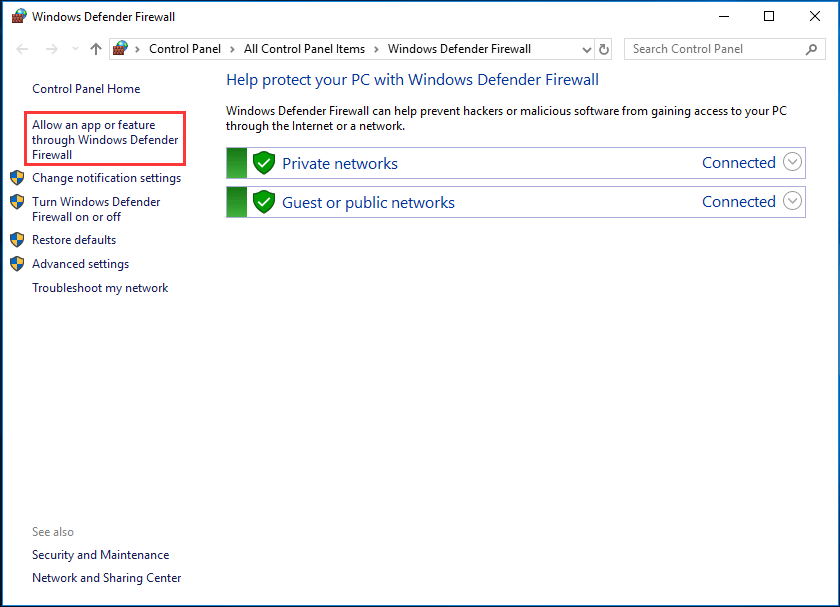Image resolution: width=840 pixels, height=607 pixels.
Task: Click inside the Search Control Panel field
Action: coord(710,48)
